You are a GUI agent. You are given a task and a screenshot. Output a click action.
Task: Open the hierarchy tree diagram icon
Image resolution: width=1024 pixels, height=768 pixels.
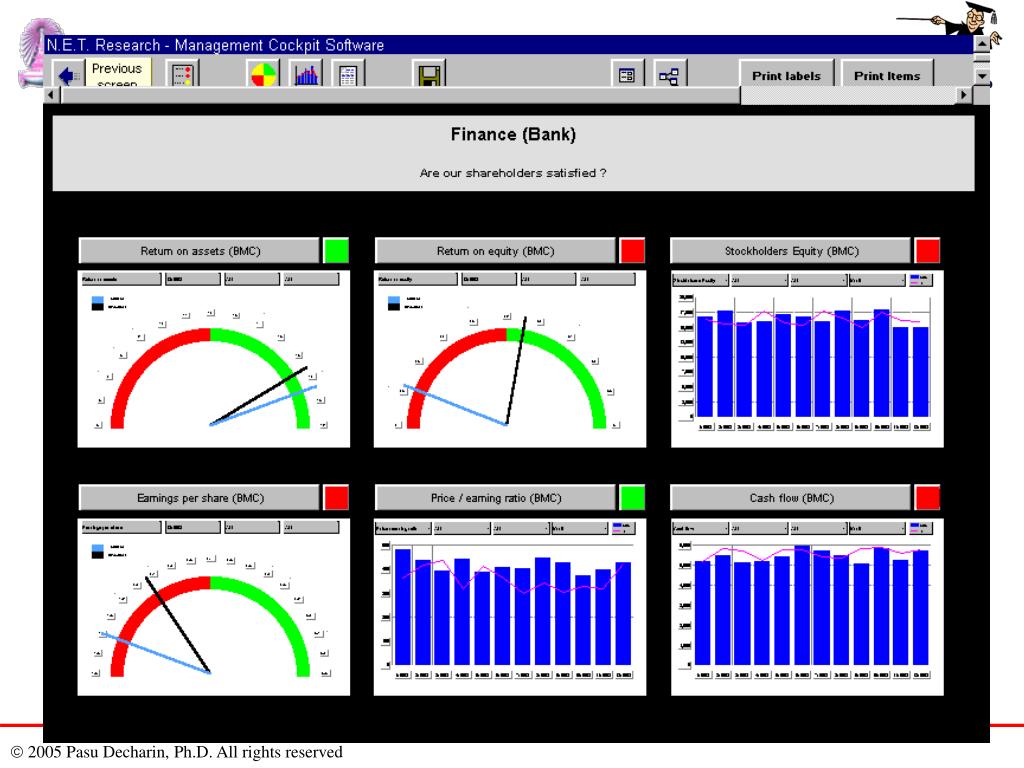coord(669,75)
